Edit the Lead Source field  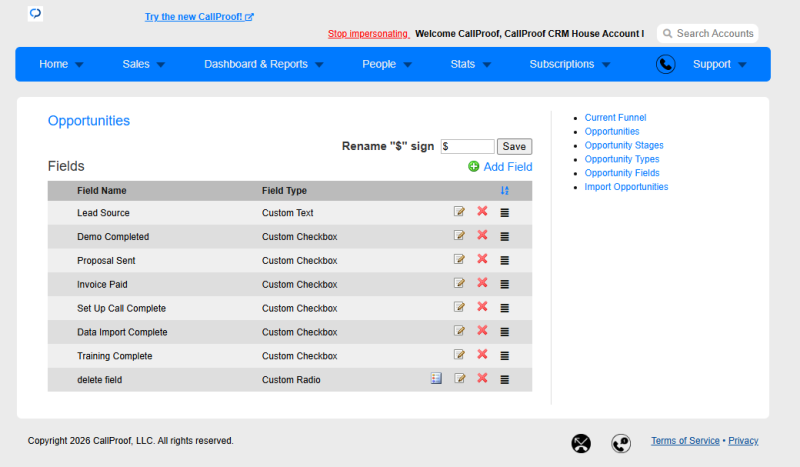click(x=459, y=211)
